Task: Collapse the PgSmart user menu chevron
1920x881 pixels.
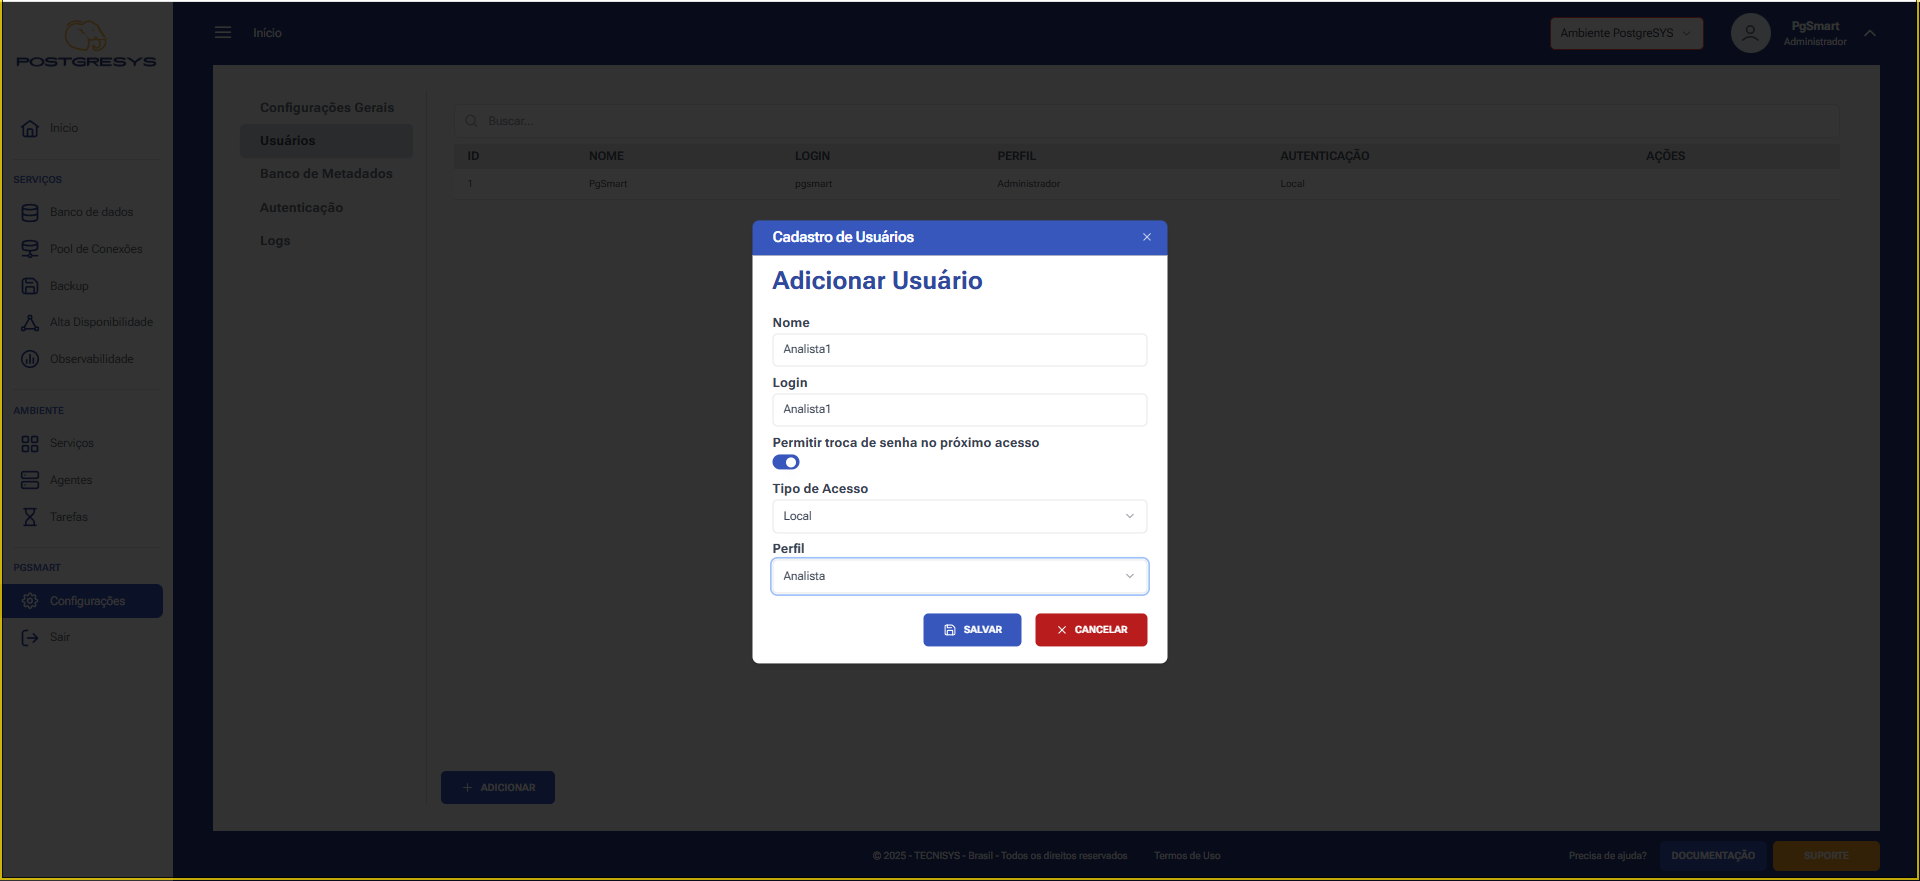Action: 1870,33
